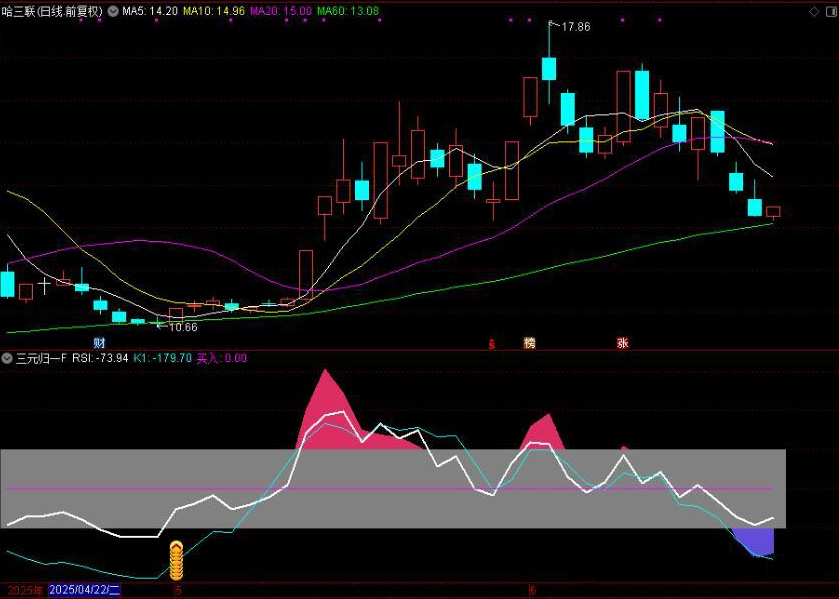
Task: Click the 17.86 high price label
Action: click(575, 27)
